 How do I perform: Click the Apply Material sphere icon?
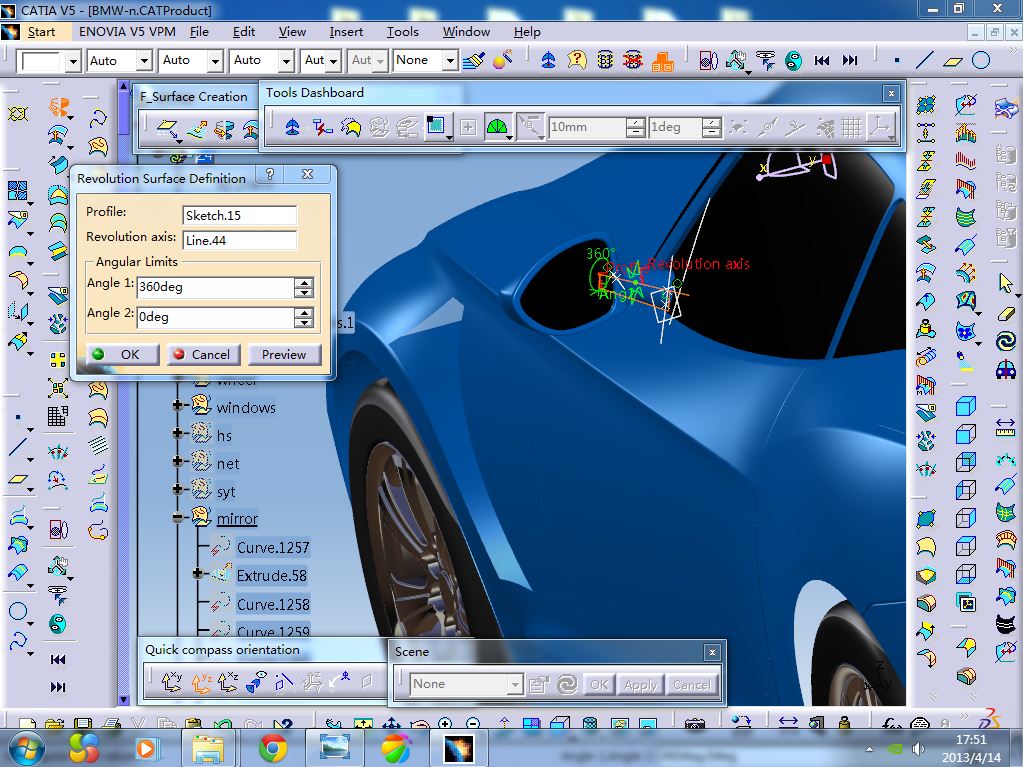(503, 60)
